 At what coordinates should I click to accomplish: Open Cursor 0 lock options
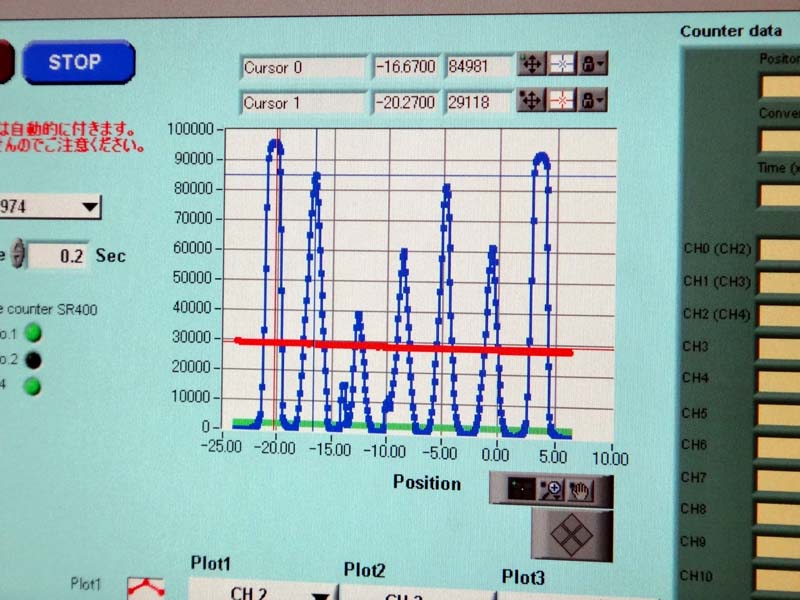point(594,66)
